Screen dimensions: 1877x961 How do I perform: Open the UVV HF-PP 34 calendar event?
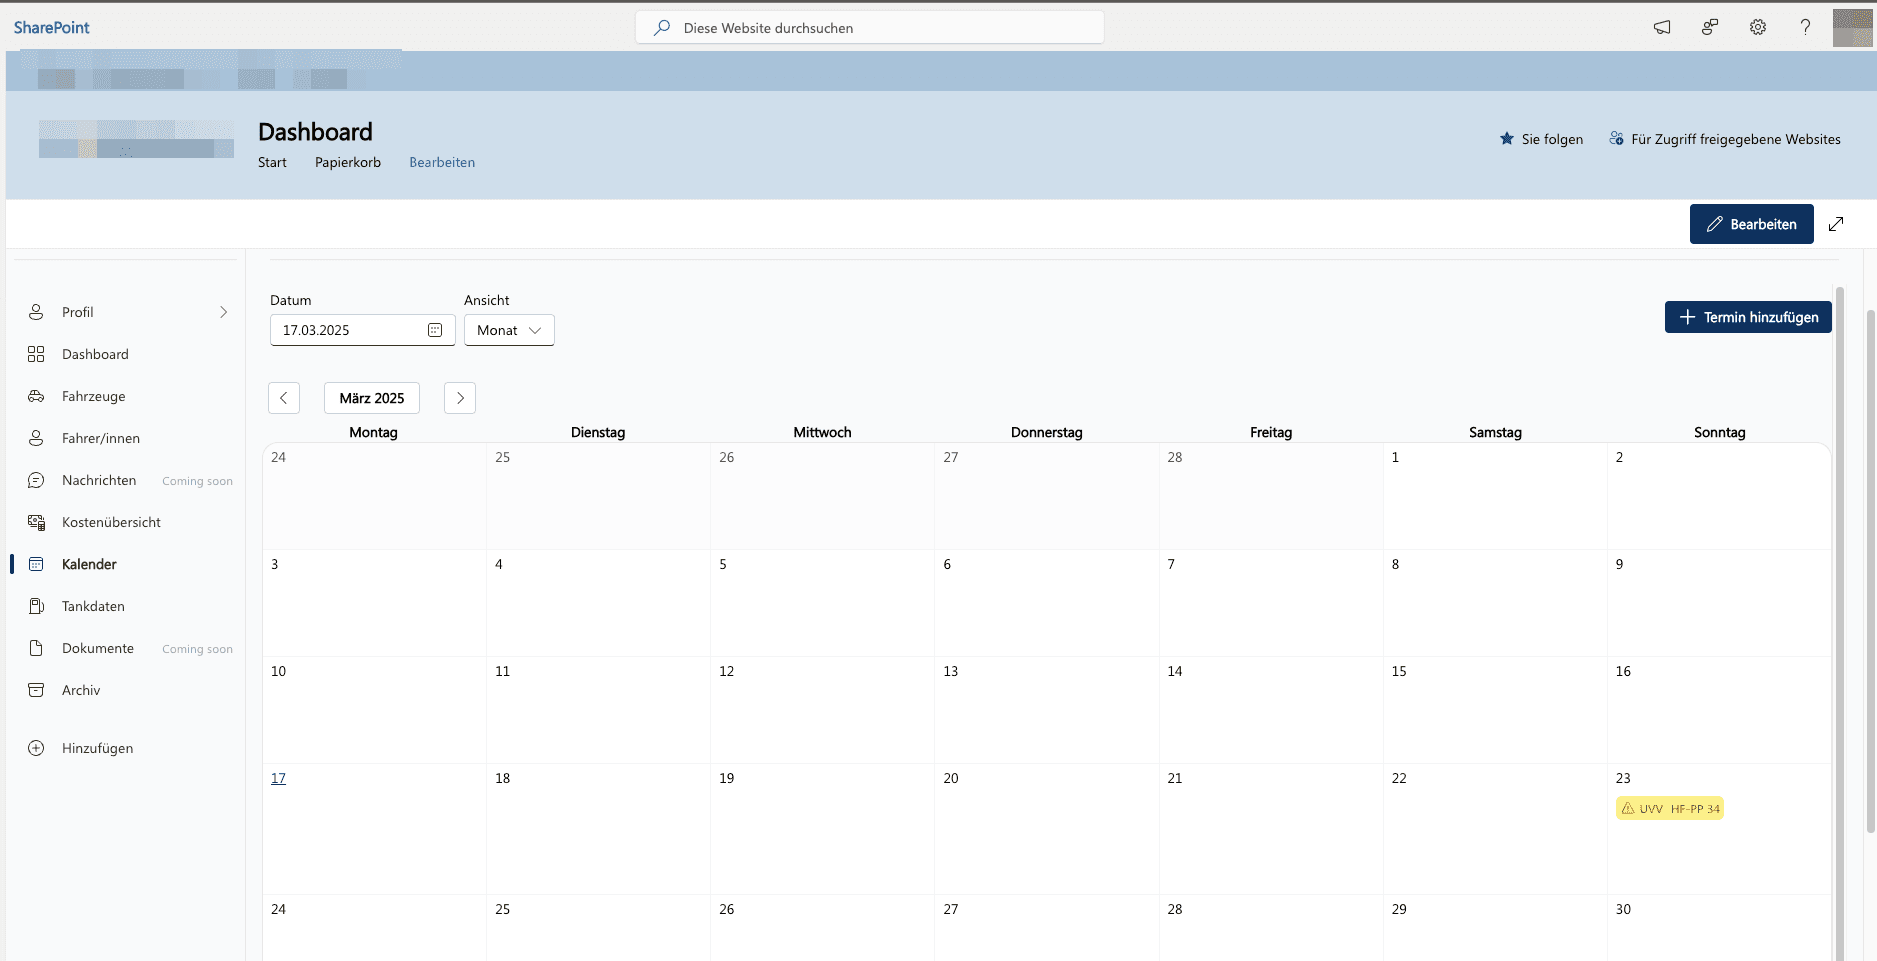(1670, 807)
